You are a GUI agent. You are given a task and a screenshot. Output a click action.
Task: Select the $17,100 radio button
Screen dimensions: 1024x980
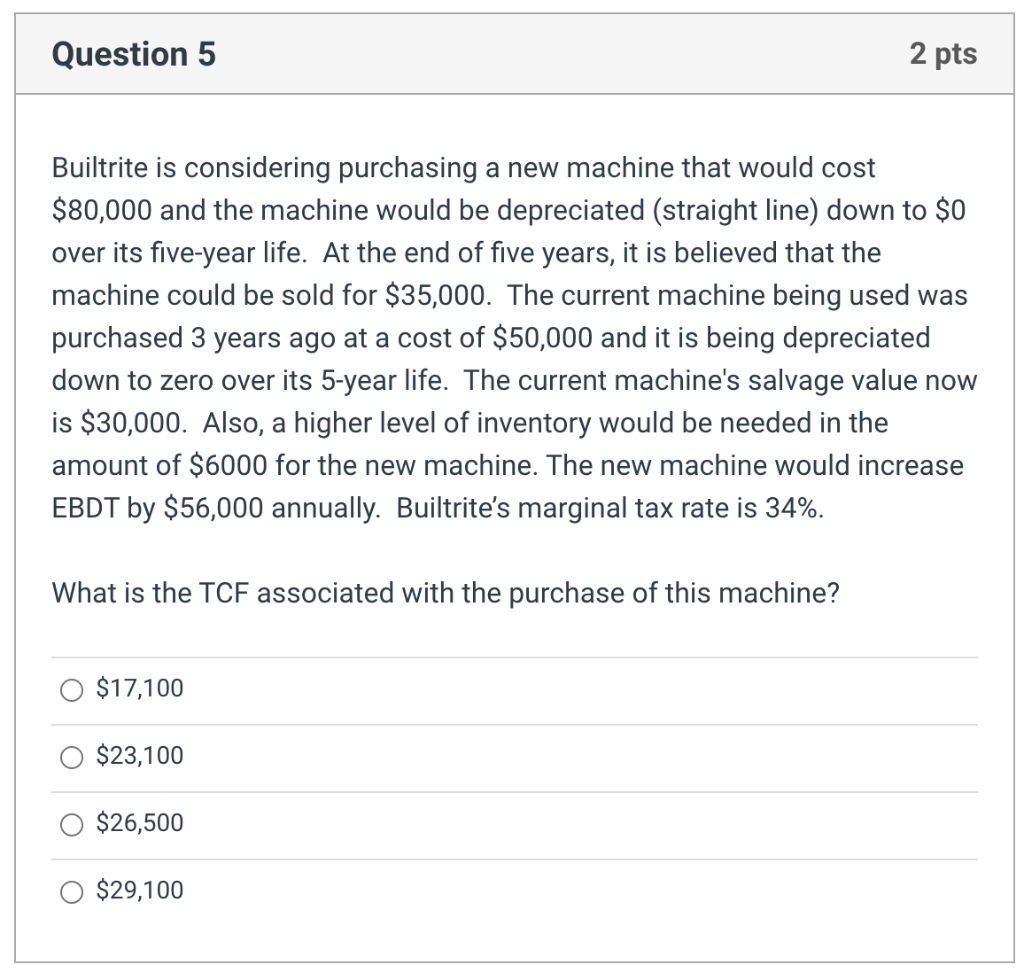(x=71, y=688)
